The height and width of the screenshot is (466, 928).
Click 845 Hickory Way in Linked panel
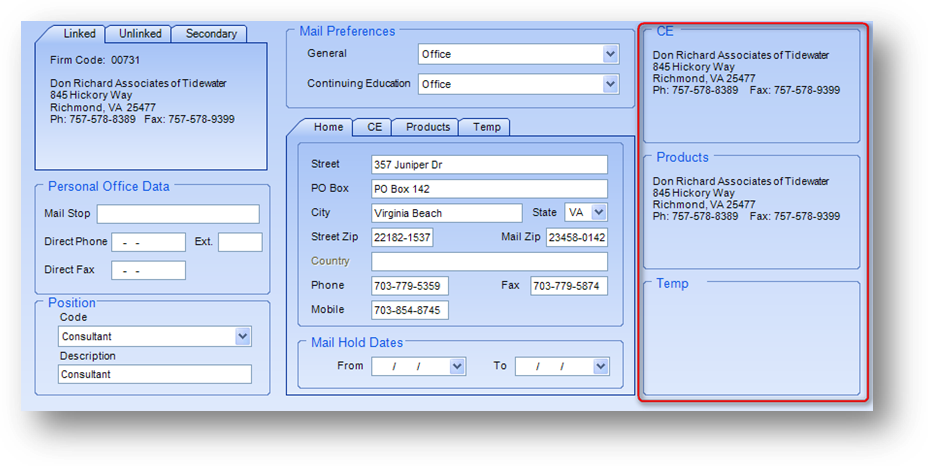[91, 95]
